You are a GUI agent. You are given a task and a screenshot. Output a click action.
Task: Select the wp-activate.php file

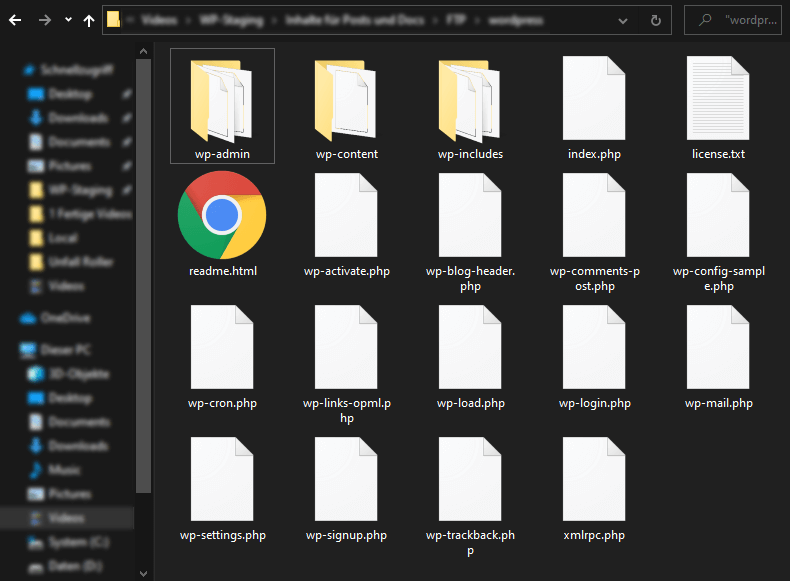(346, 224)
